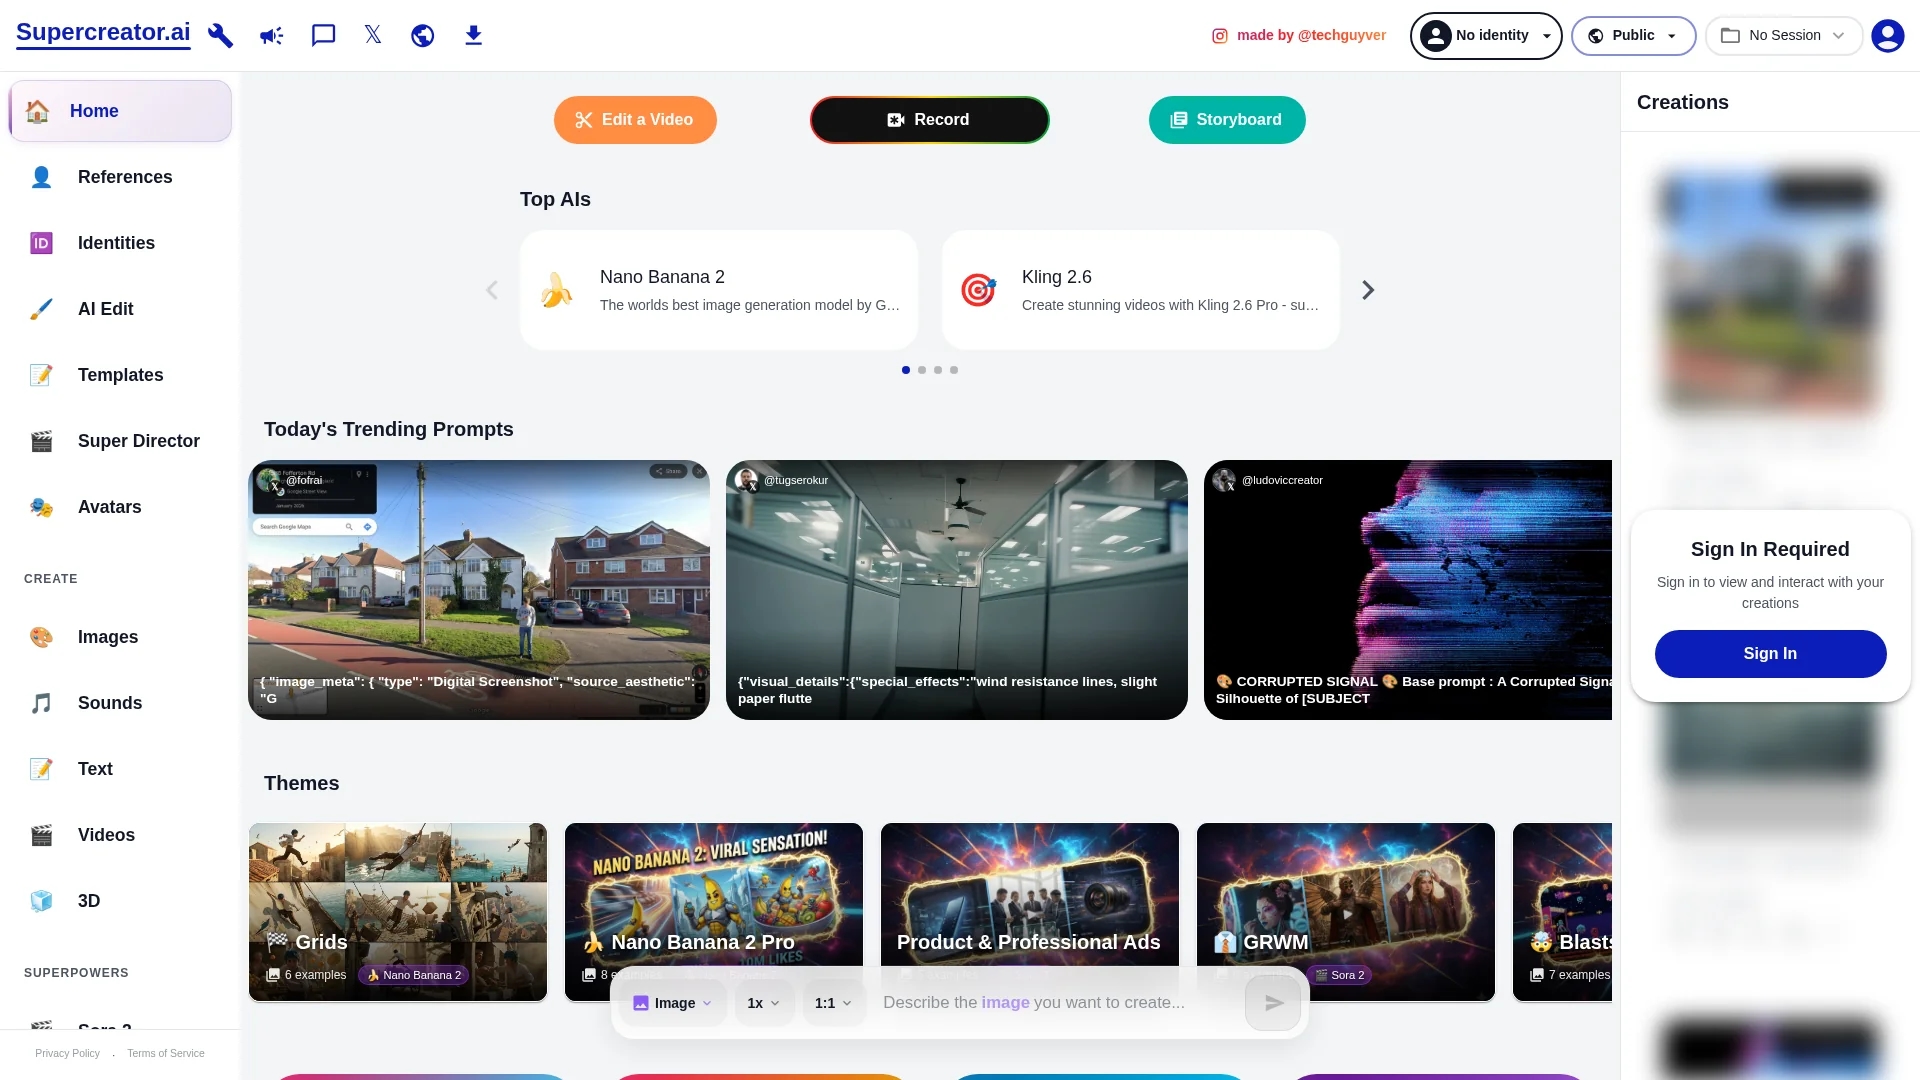Expand the 1x count dropdown
Viewport: 1920px width, 1080px height.
(764, 1003)
